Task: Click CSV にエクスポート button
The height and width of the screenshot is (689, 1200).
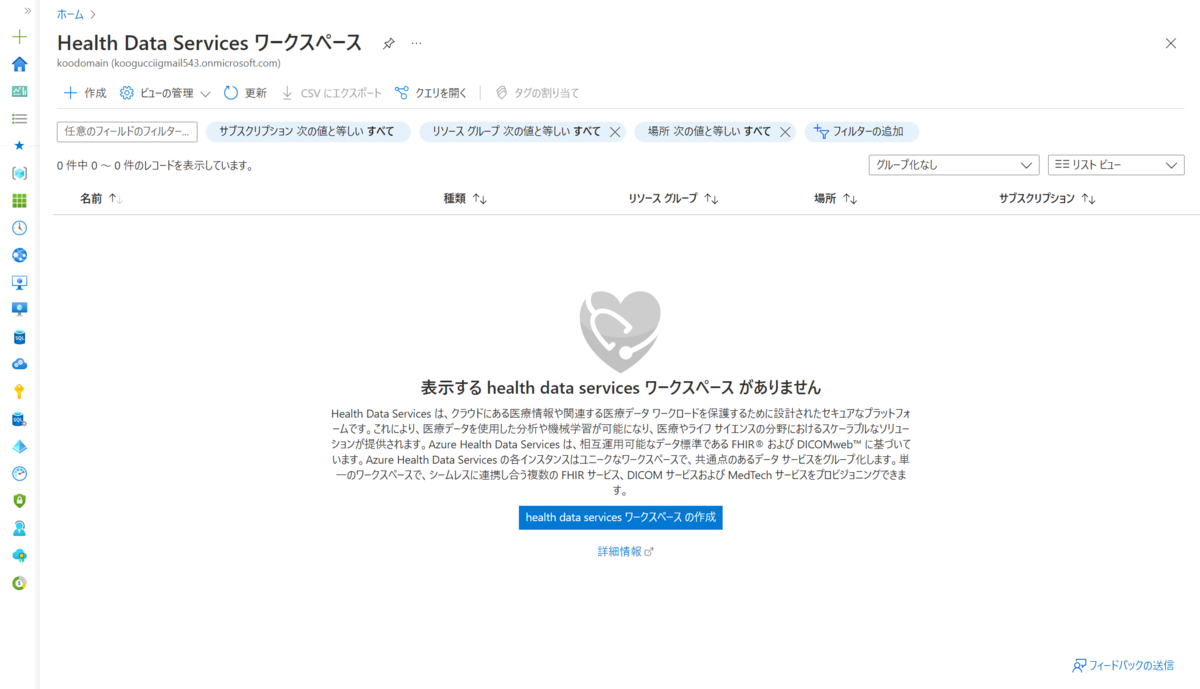Action: coord(331,93)
